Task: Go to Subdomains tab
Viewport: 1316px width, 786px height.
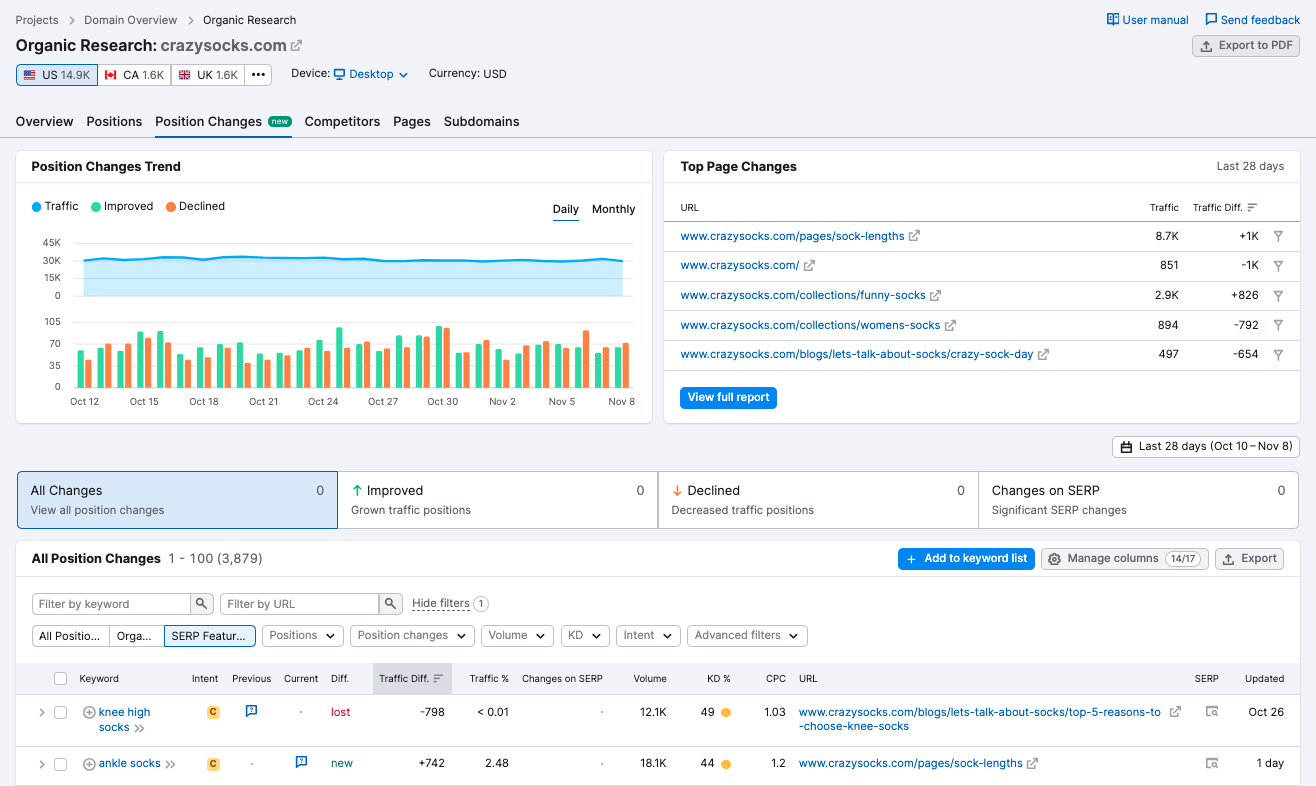Action: point(481,121)
